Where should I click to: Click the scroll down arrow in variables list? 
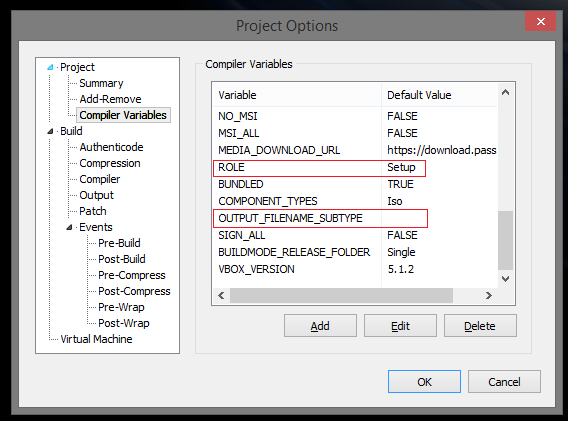[x=505, y=279]
